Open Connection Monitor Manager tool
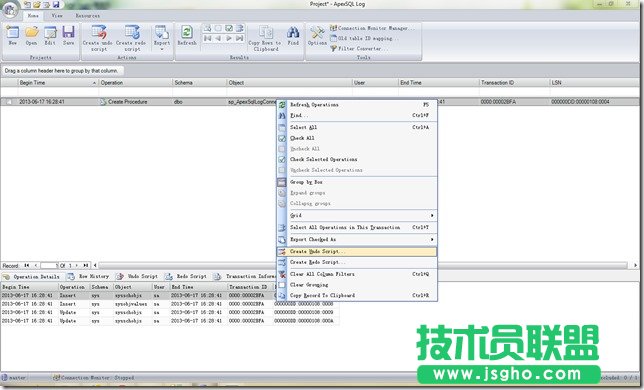This screenshot has height=390, width=644. coord(372,28)
